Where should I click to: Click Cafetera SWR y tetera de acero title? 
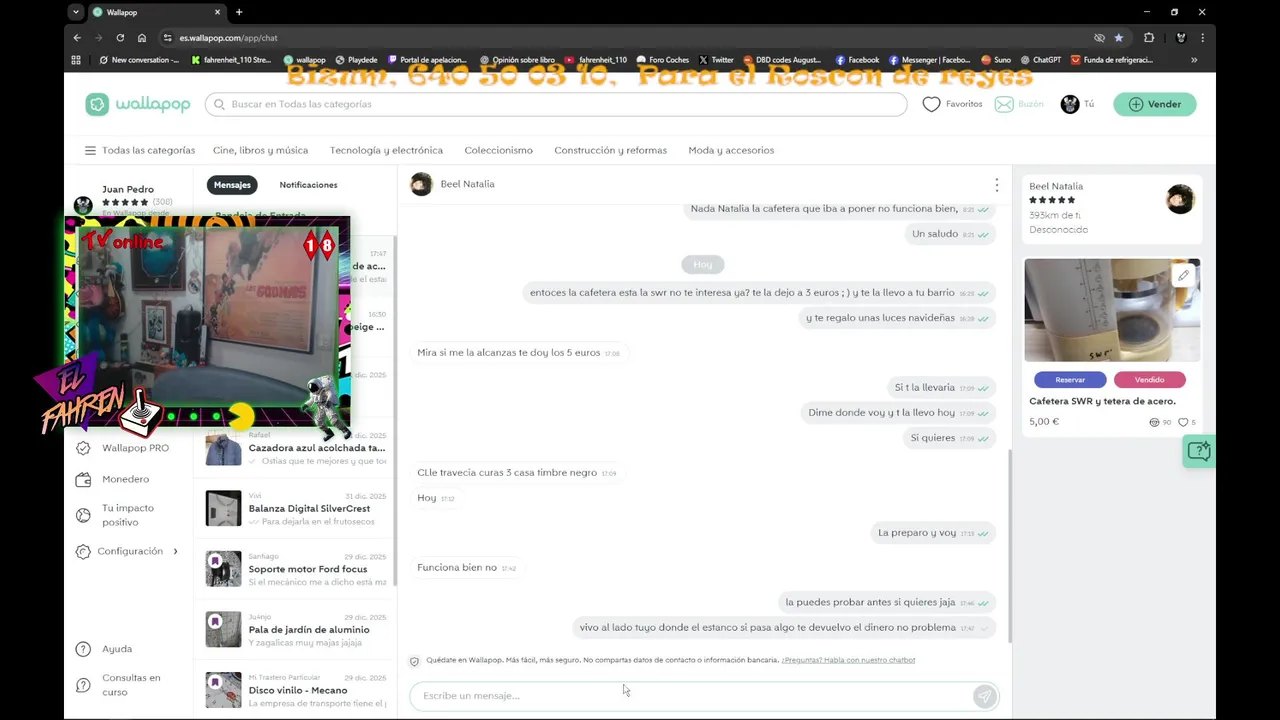point(1102,401)
